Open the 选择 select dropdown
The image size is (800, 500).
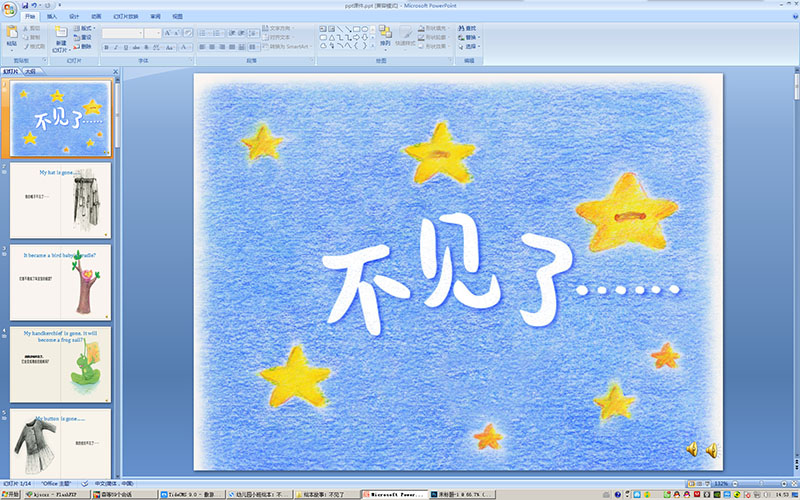[469, 46]
